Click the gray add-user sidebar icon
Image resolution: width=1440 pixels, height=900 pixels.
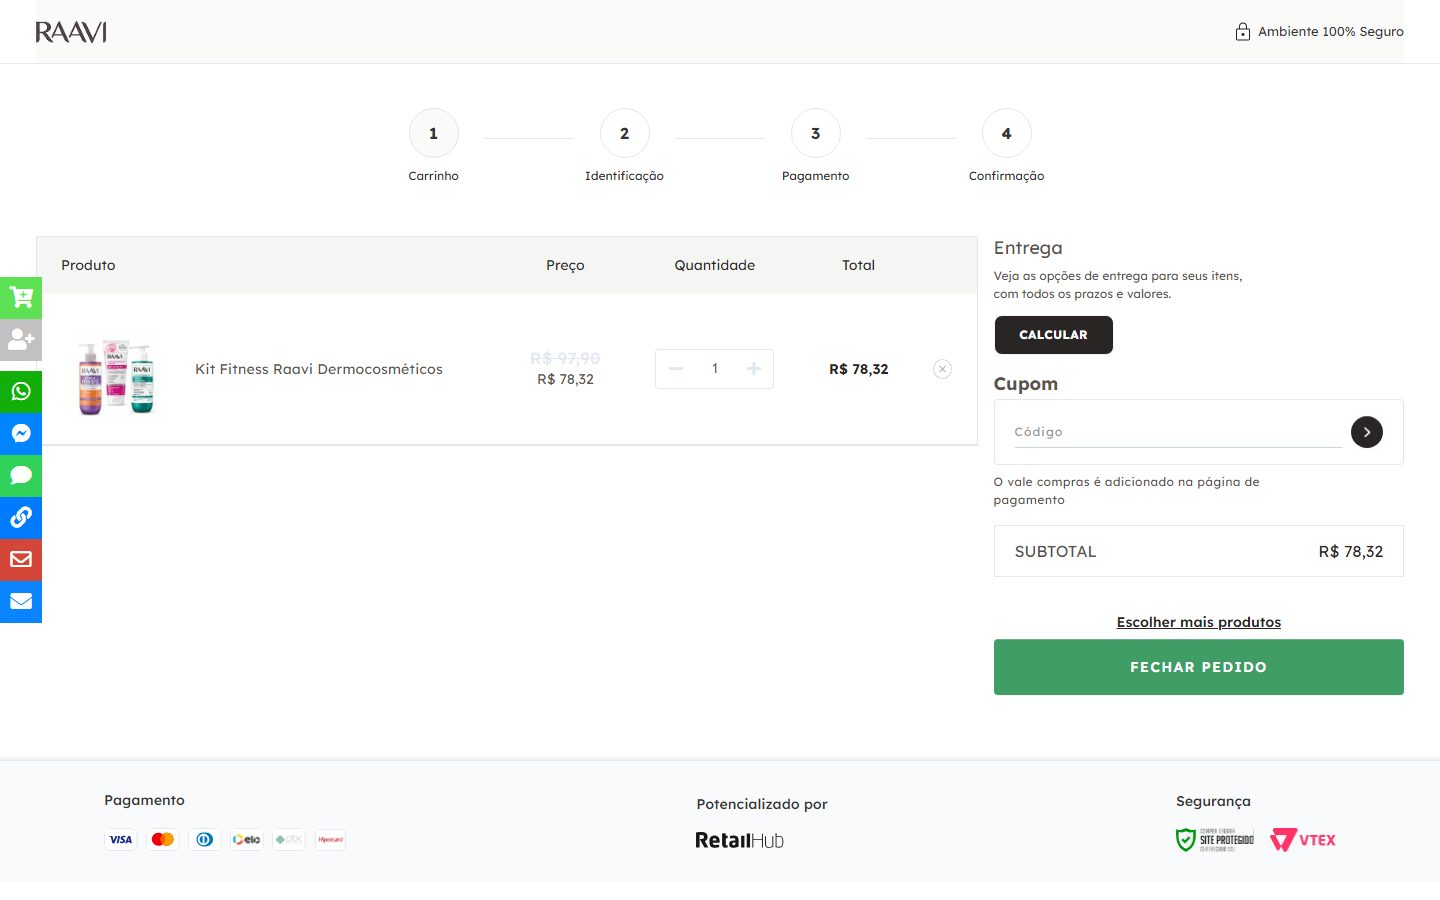click(x=21, y=340)
